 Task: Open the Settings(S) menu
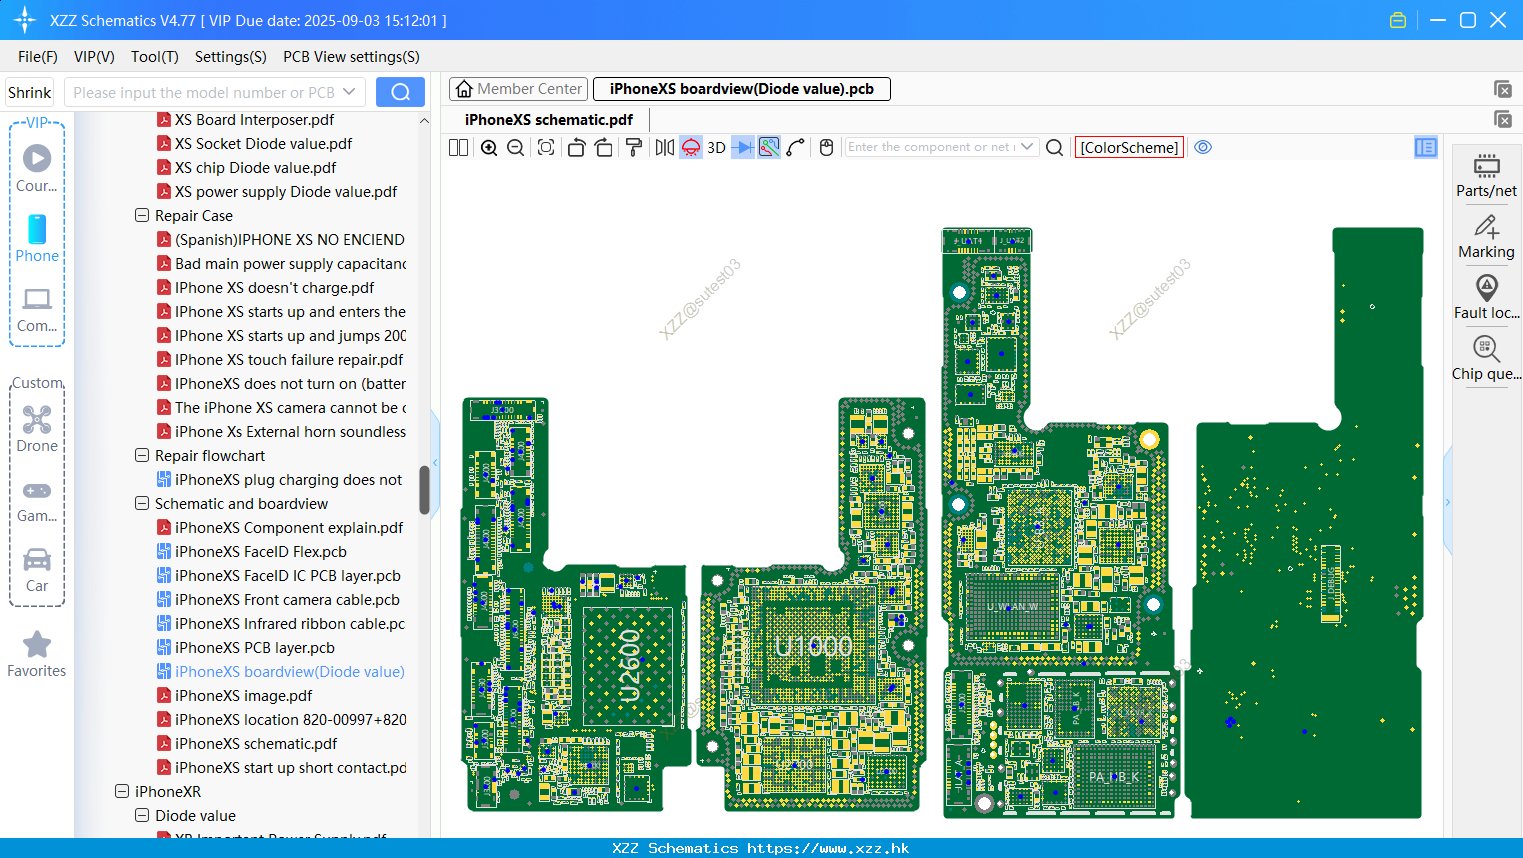pyautogui.click(x=231, y=56)
